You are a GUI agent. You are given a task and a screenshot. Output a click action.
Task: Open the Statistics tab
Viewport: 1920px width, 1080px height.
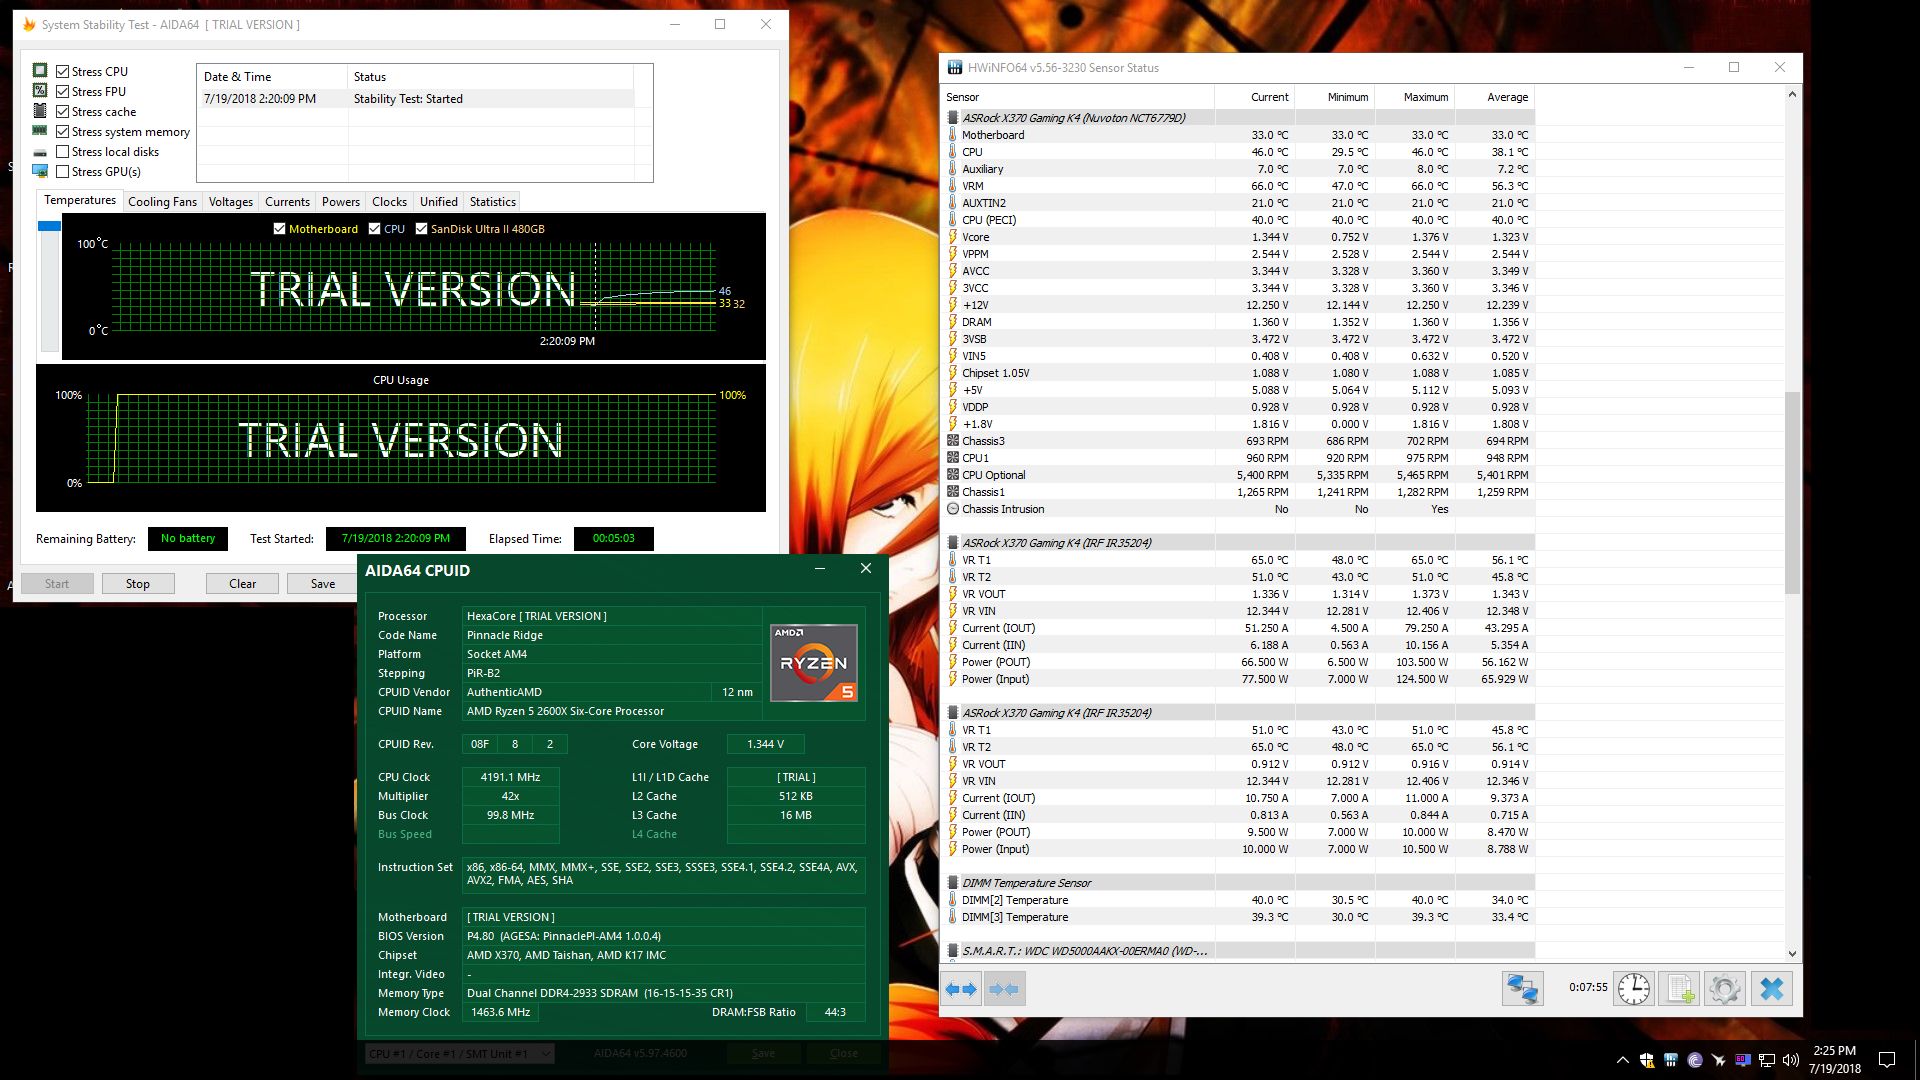[492, 201]
